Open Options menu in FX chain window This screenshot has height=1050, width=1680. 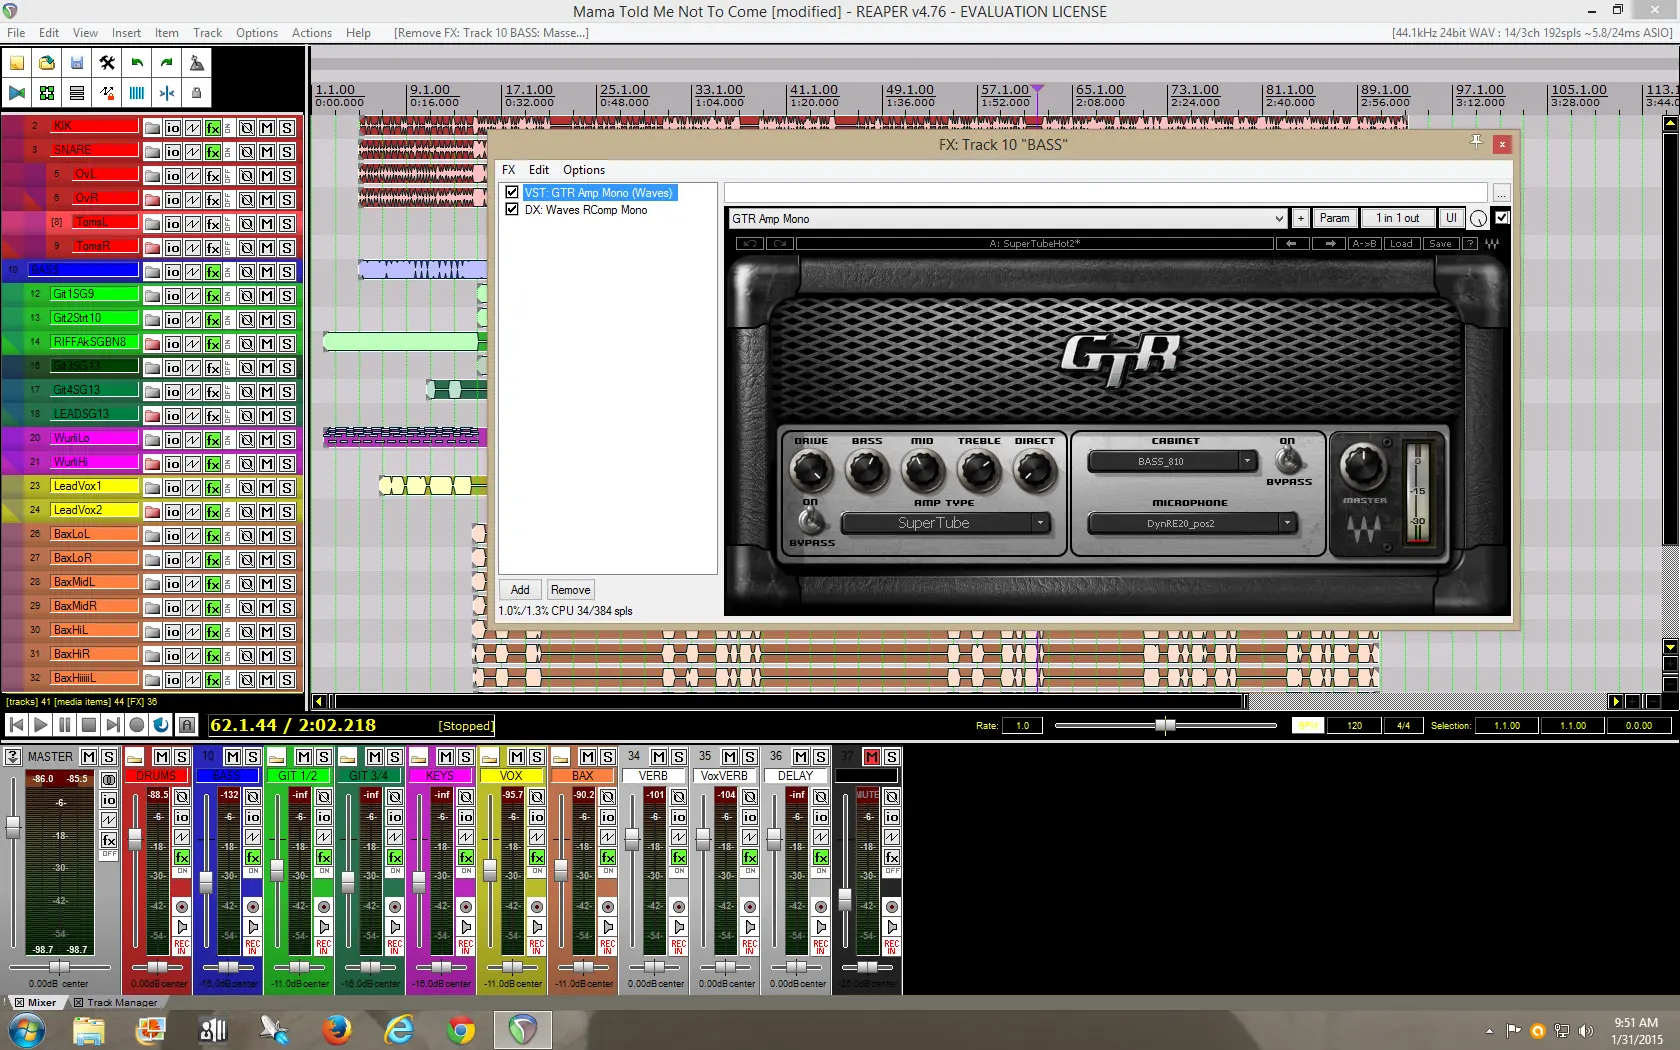click(x=584, y=170)
